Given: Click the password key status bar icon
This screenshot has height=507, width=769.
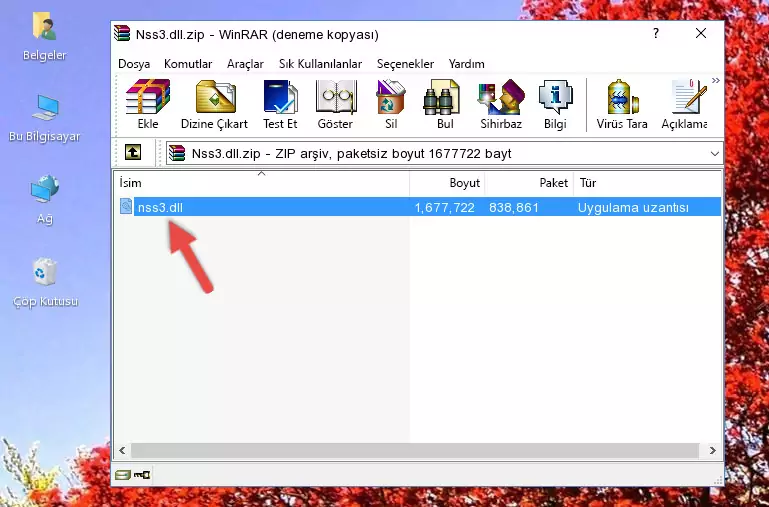Looking at the screenshot, I should tap(142, 474).
